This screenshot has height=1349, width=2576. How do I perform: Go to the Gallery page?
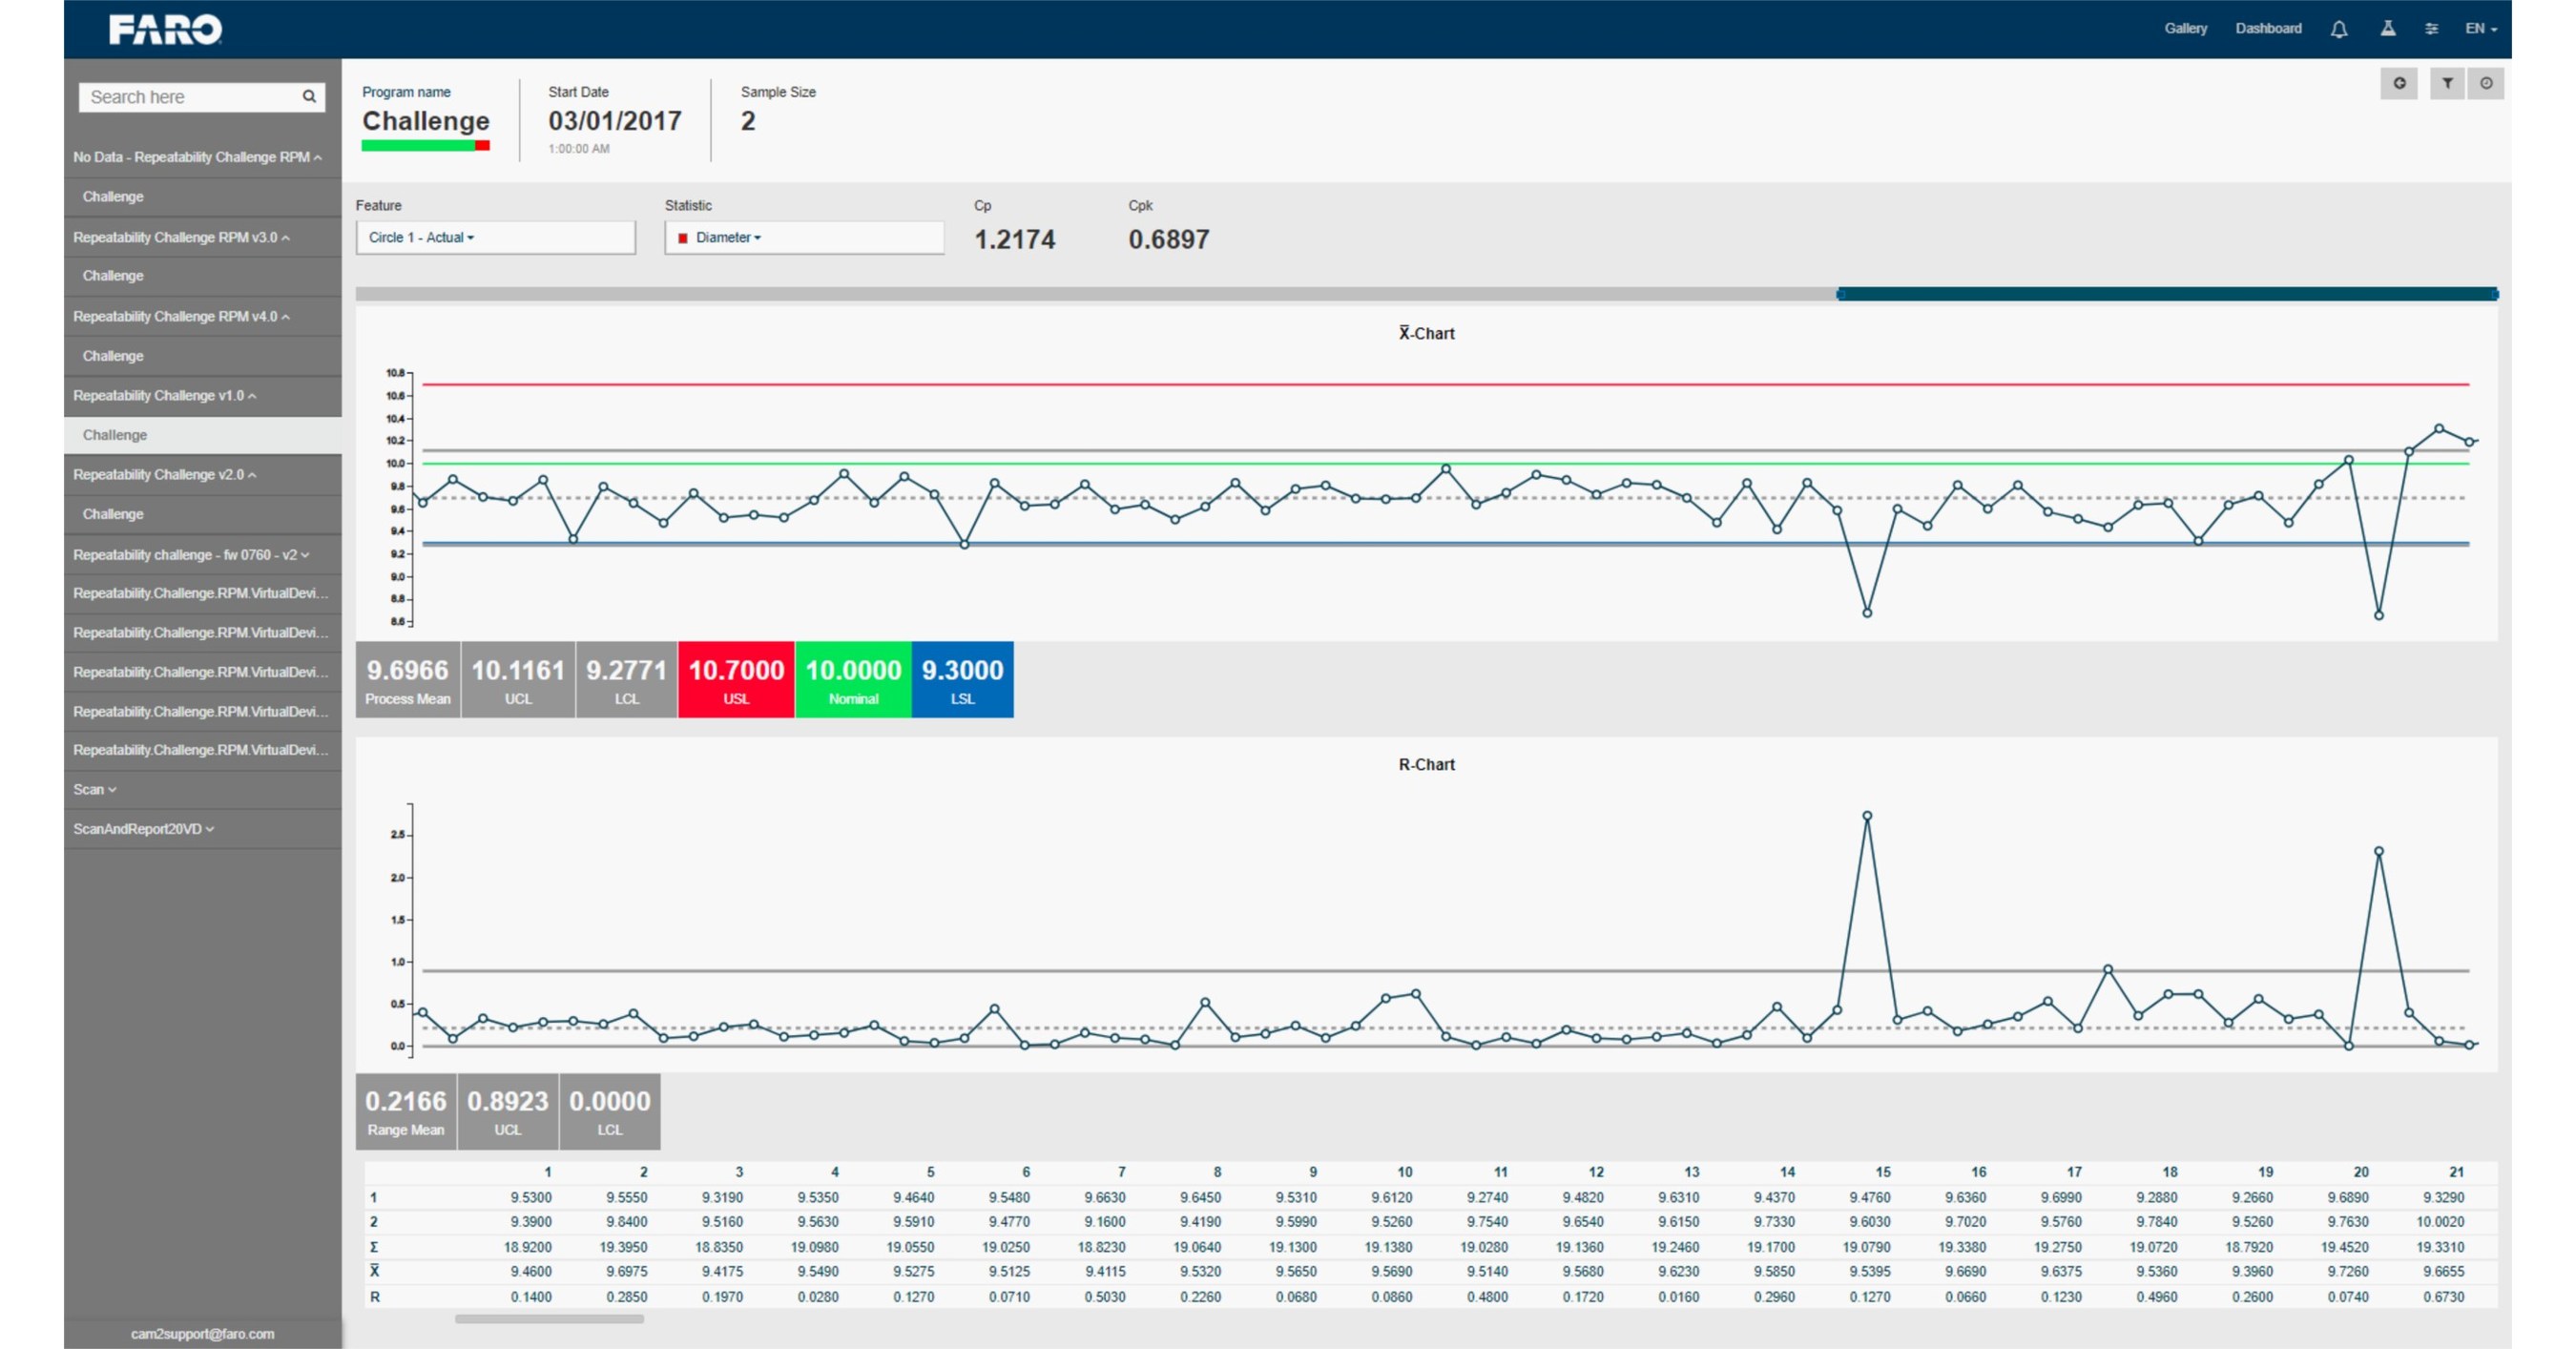[x=2185, y=29]
